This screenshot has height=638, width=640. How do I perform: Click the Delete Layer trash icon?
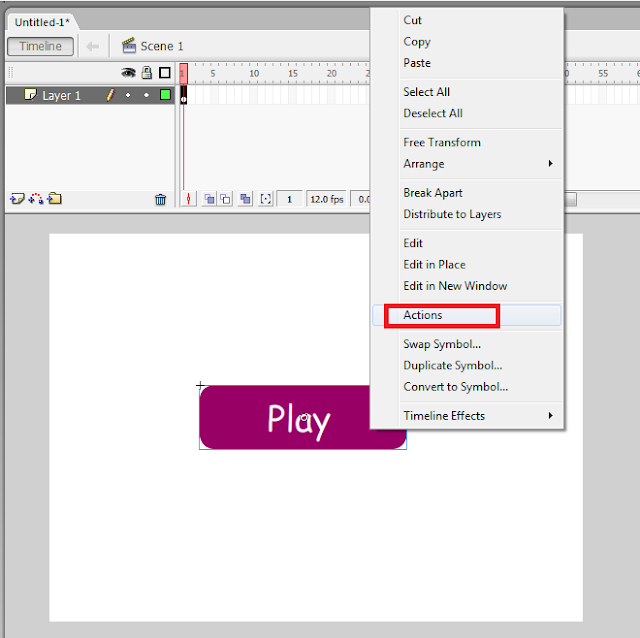coord(160,199)
